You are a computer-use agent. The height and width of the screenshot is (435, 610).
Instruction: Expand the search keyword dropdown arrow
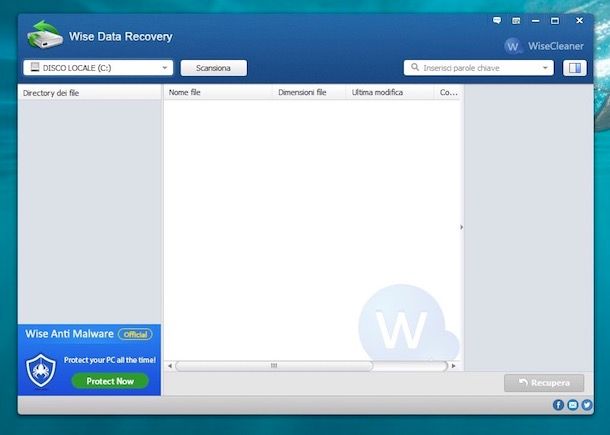pos(545,68)
